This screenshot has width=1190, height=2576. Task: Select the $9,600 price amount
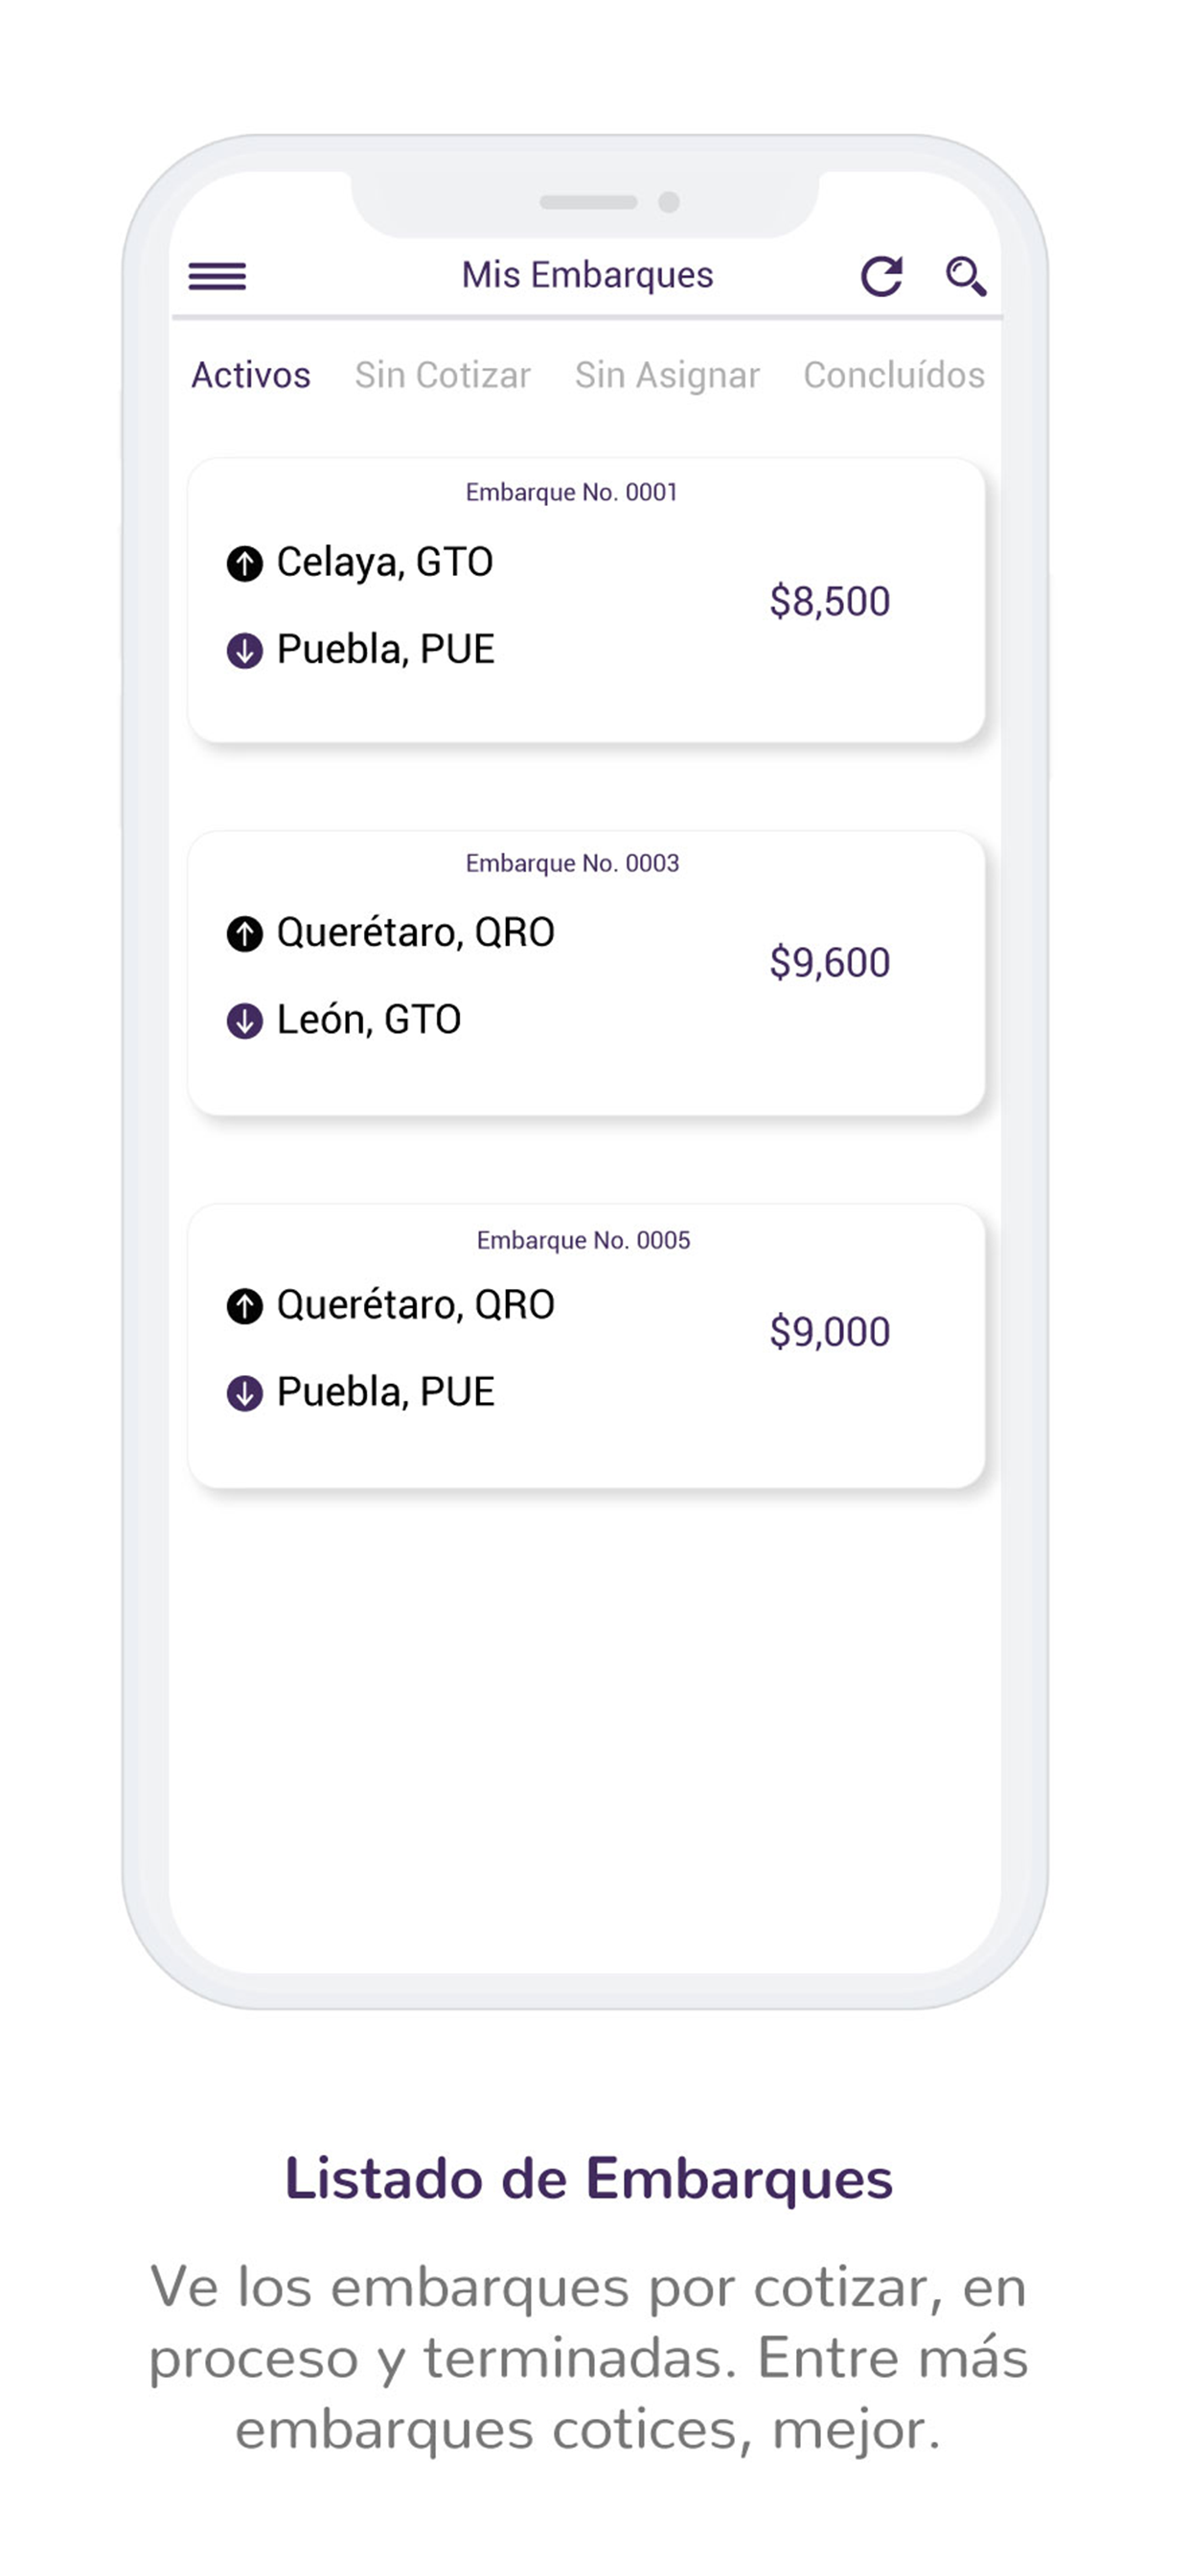tap(829, 962)
